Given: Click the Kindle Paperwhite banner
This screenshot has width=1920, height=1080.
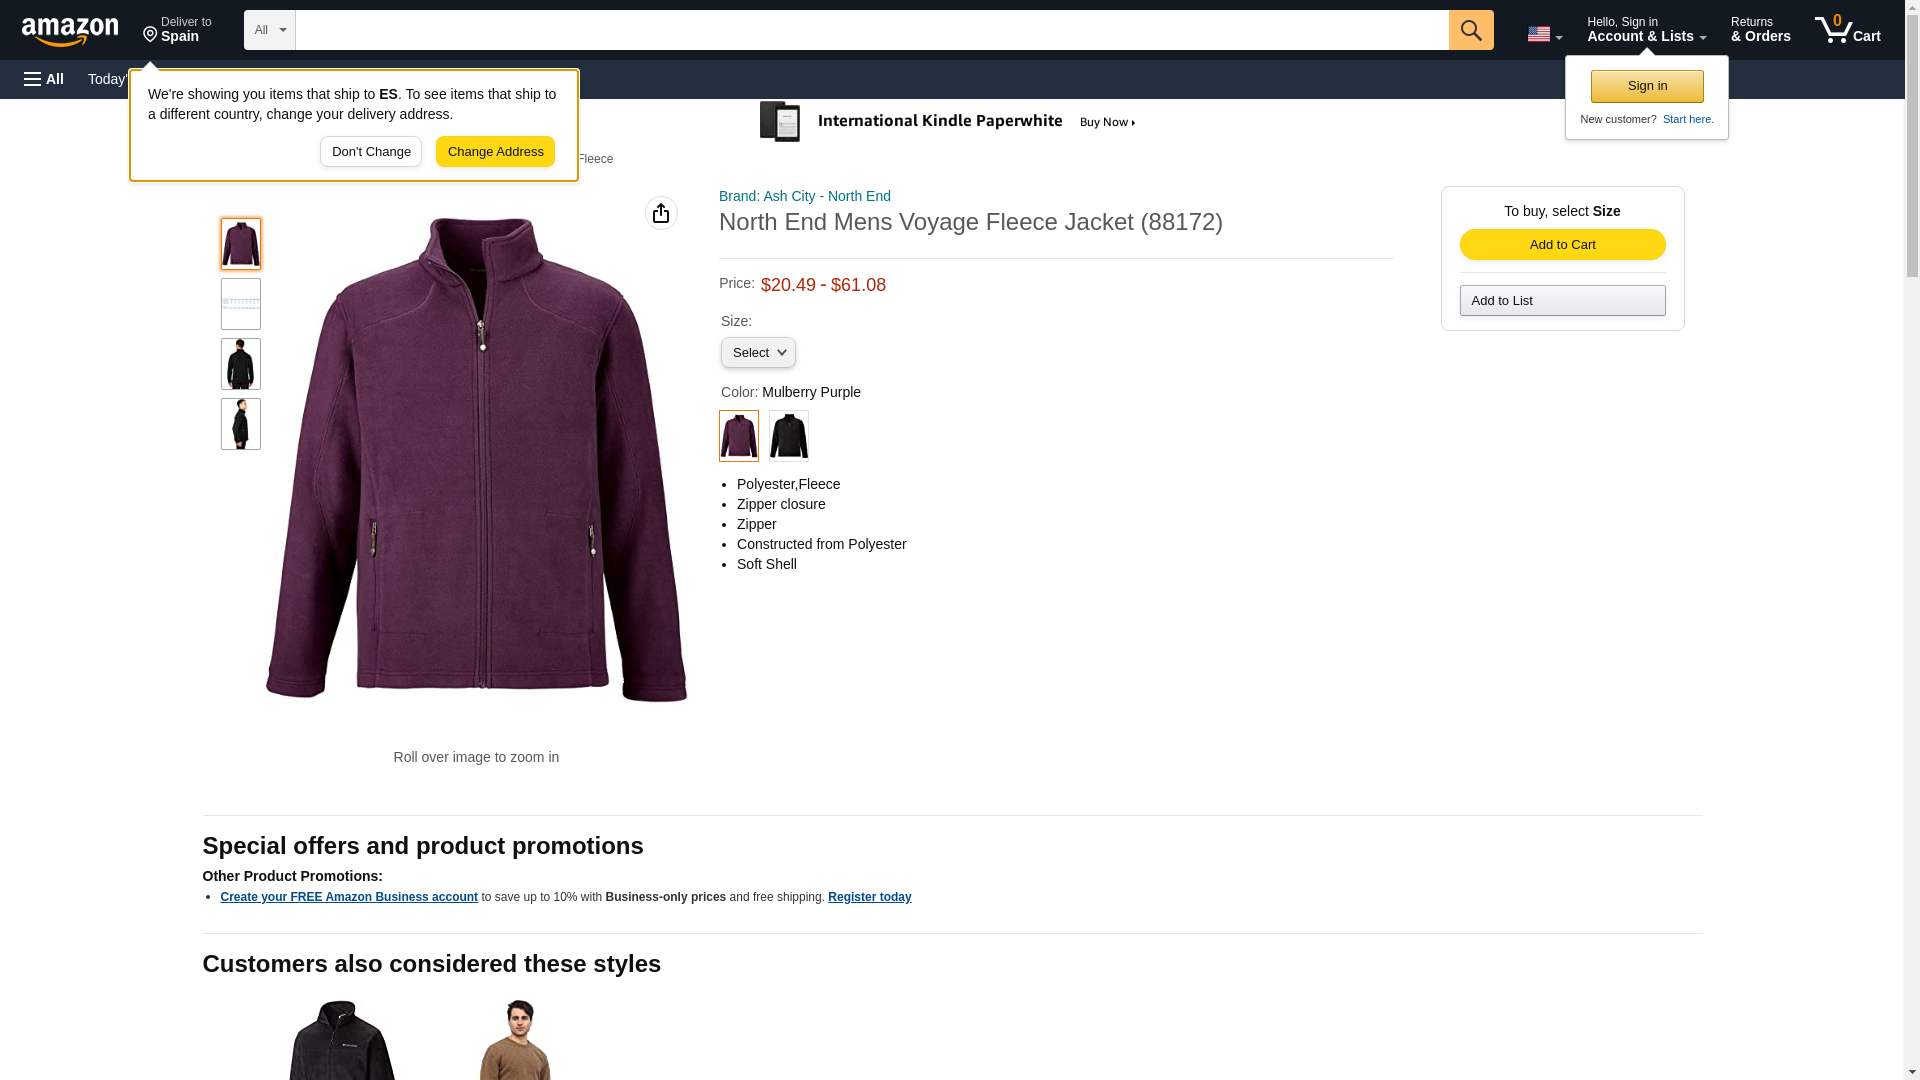Looking at the screenshot, I should [x=947, y=122].
